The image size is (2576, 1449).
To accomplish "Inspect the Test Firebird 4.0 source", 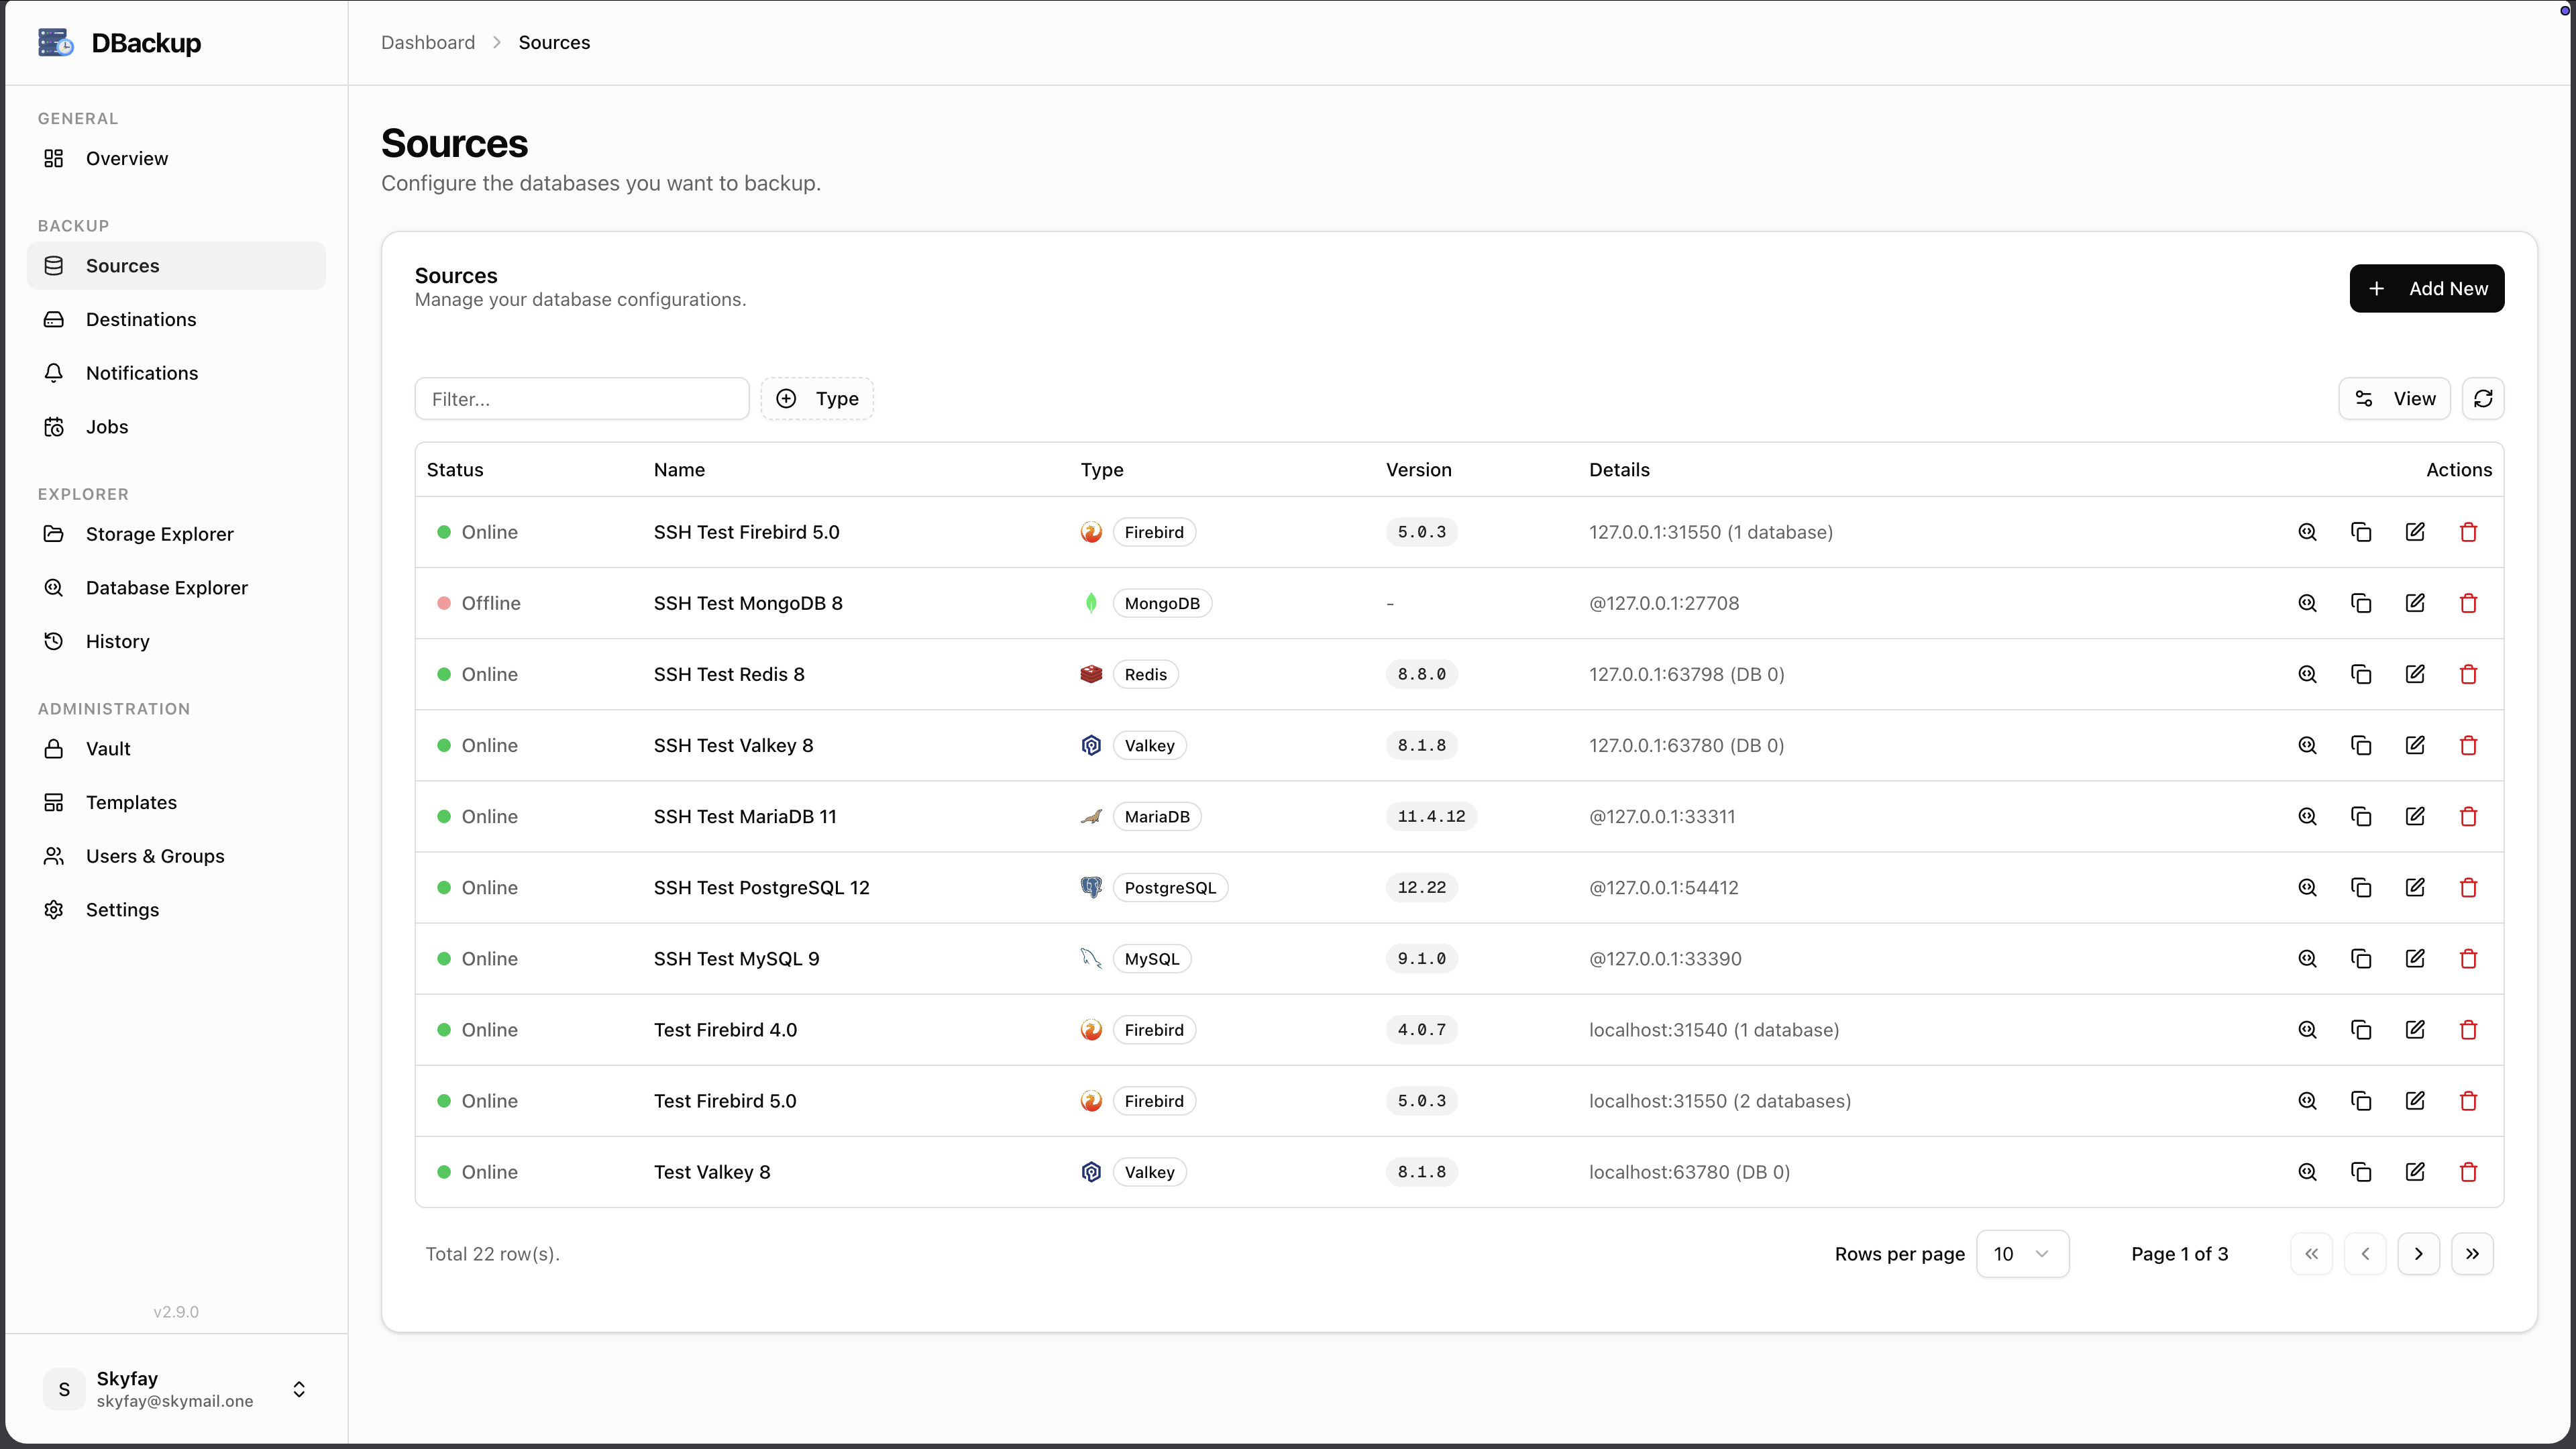I will 2307,1029.
